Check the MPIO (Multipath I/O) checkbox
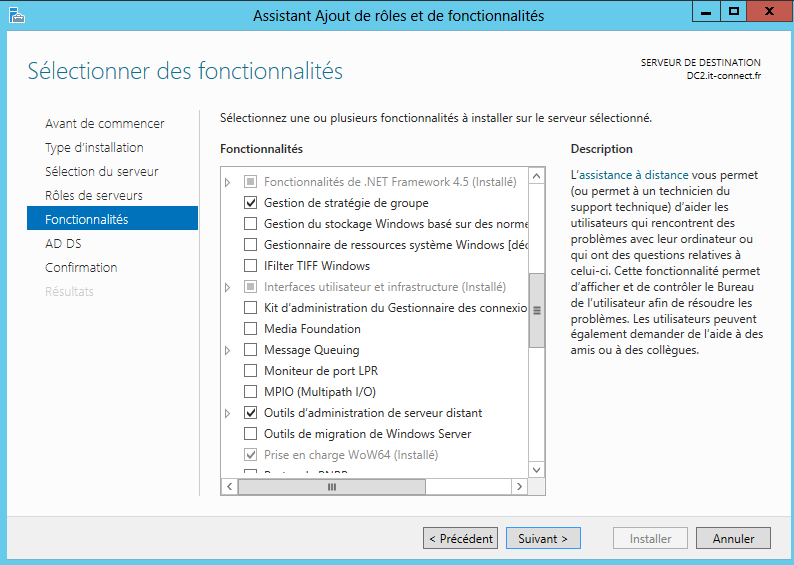The width and height of the screenshot is (794, 565). pyautogui.click(x=251, y=392)
